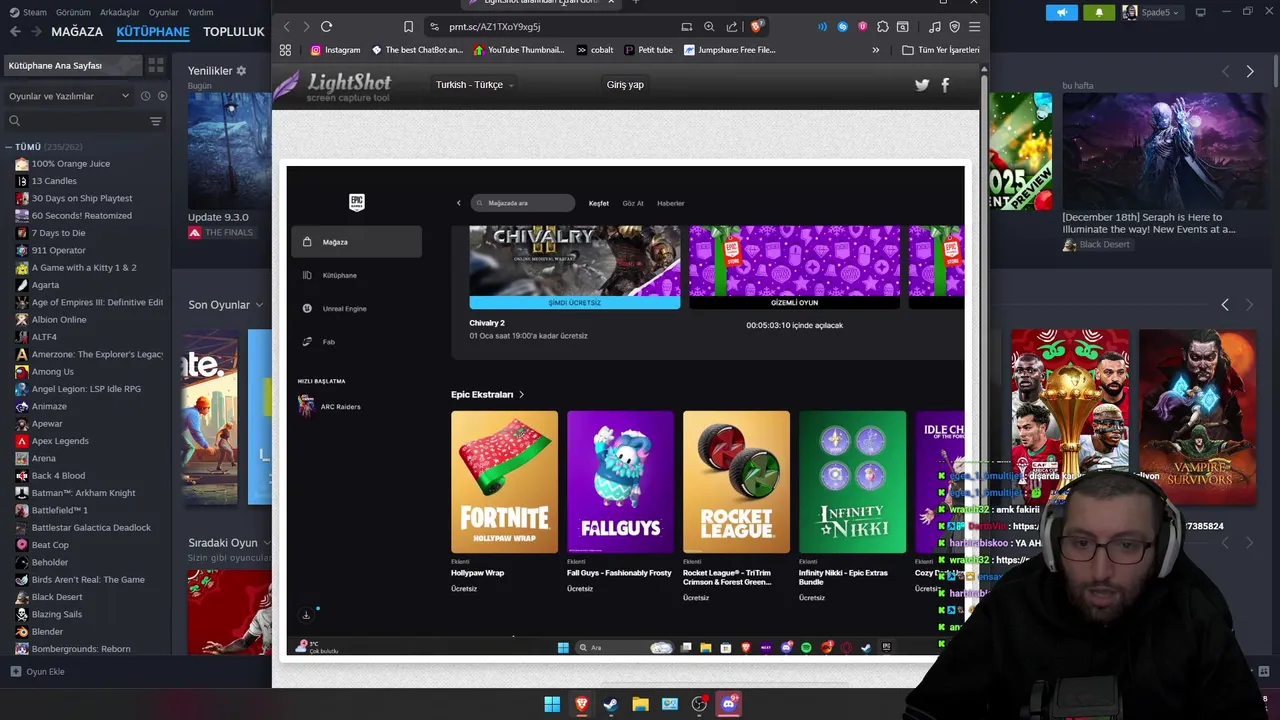1280x720 pixels.
Task: Open Discord from the Windows taskbar
Action: click(x=729, y=704)
